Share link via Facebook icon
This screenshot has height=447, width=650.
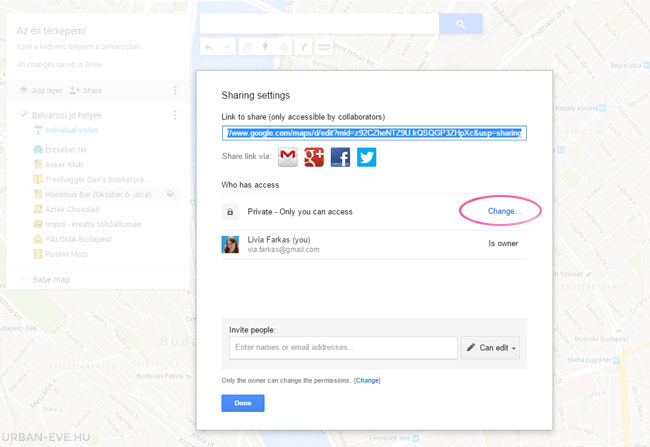click(x=340, y=157)
